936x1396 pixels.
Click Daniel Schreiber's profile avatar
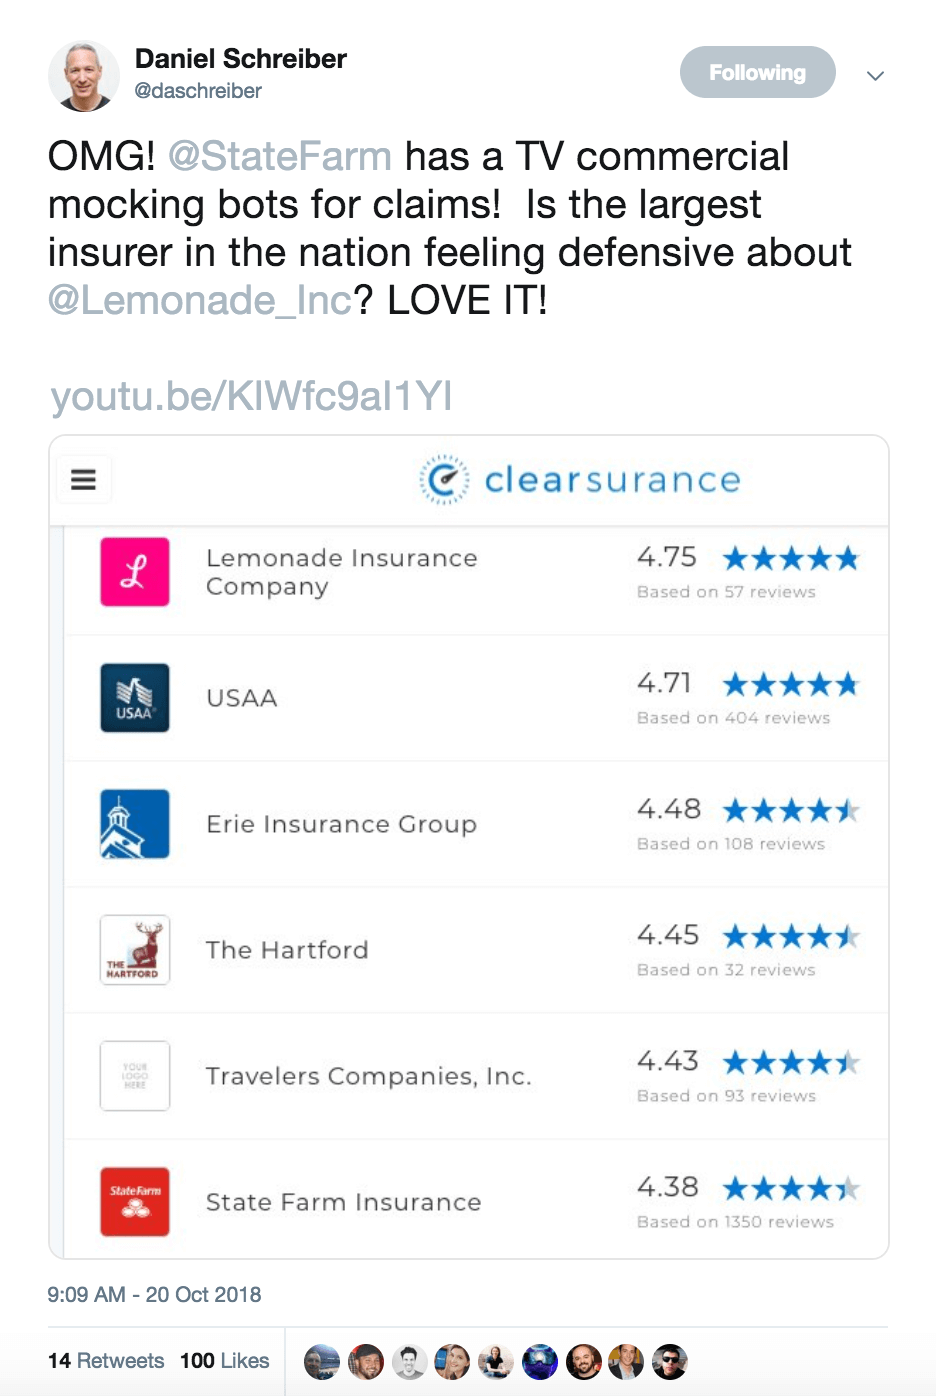[84, 76]
